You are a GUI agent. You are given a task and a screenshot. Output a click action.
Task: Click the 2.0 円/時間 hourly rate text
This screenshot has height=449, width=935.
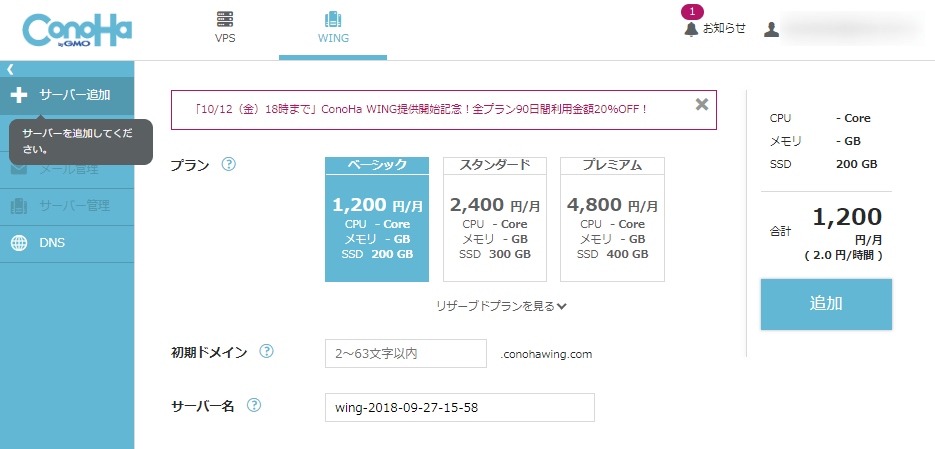(843, 256)
